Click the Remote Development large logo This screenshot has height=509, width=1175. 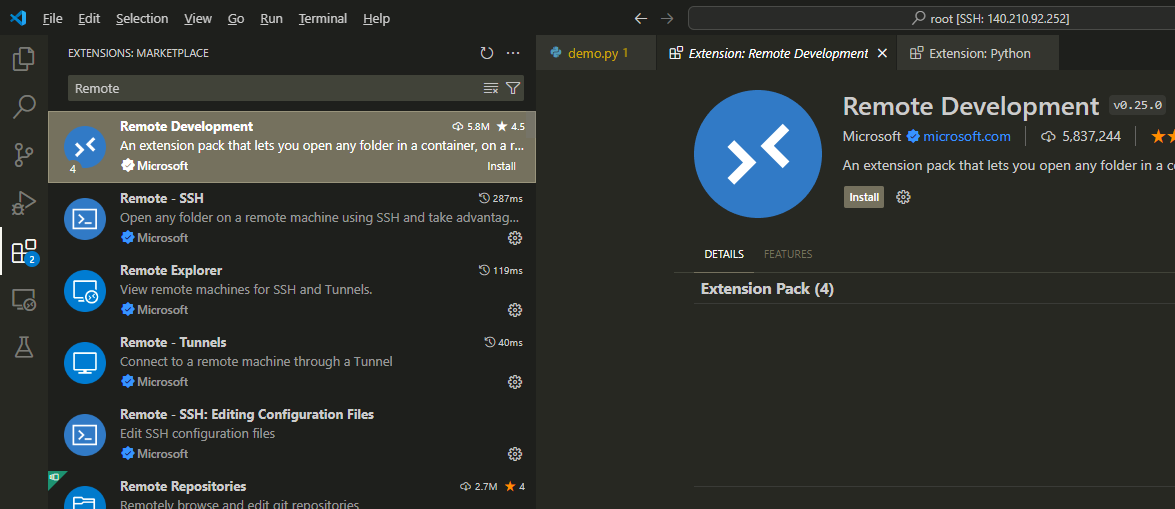[x=758, y=154]
